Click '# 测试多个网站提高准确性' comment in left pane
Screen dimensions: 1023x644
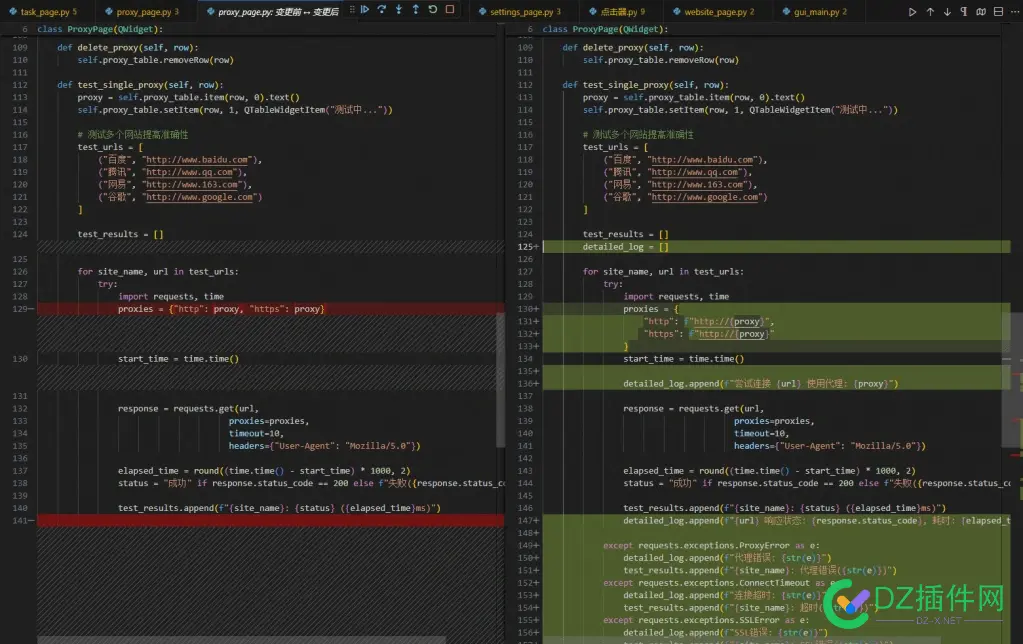(132, 134)
